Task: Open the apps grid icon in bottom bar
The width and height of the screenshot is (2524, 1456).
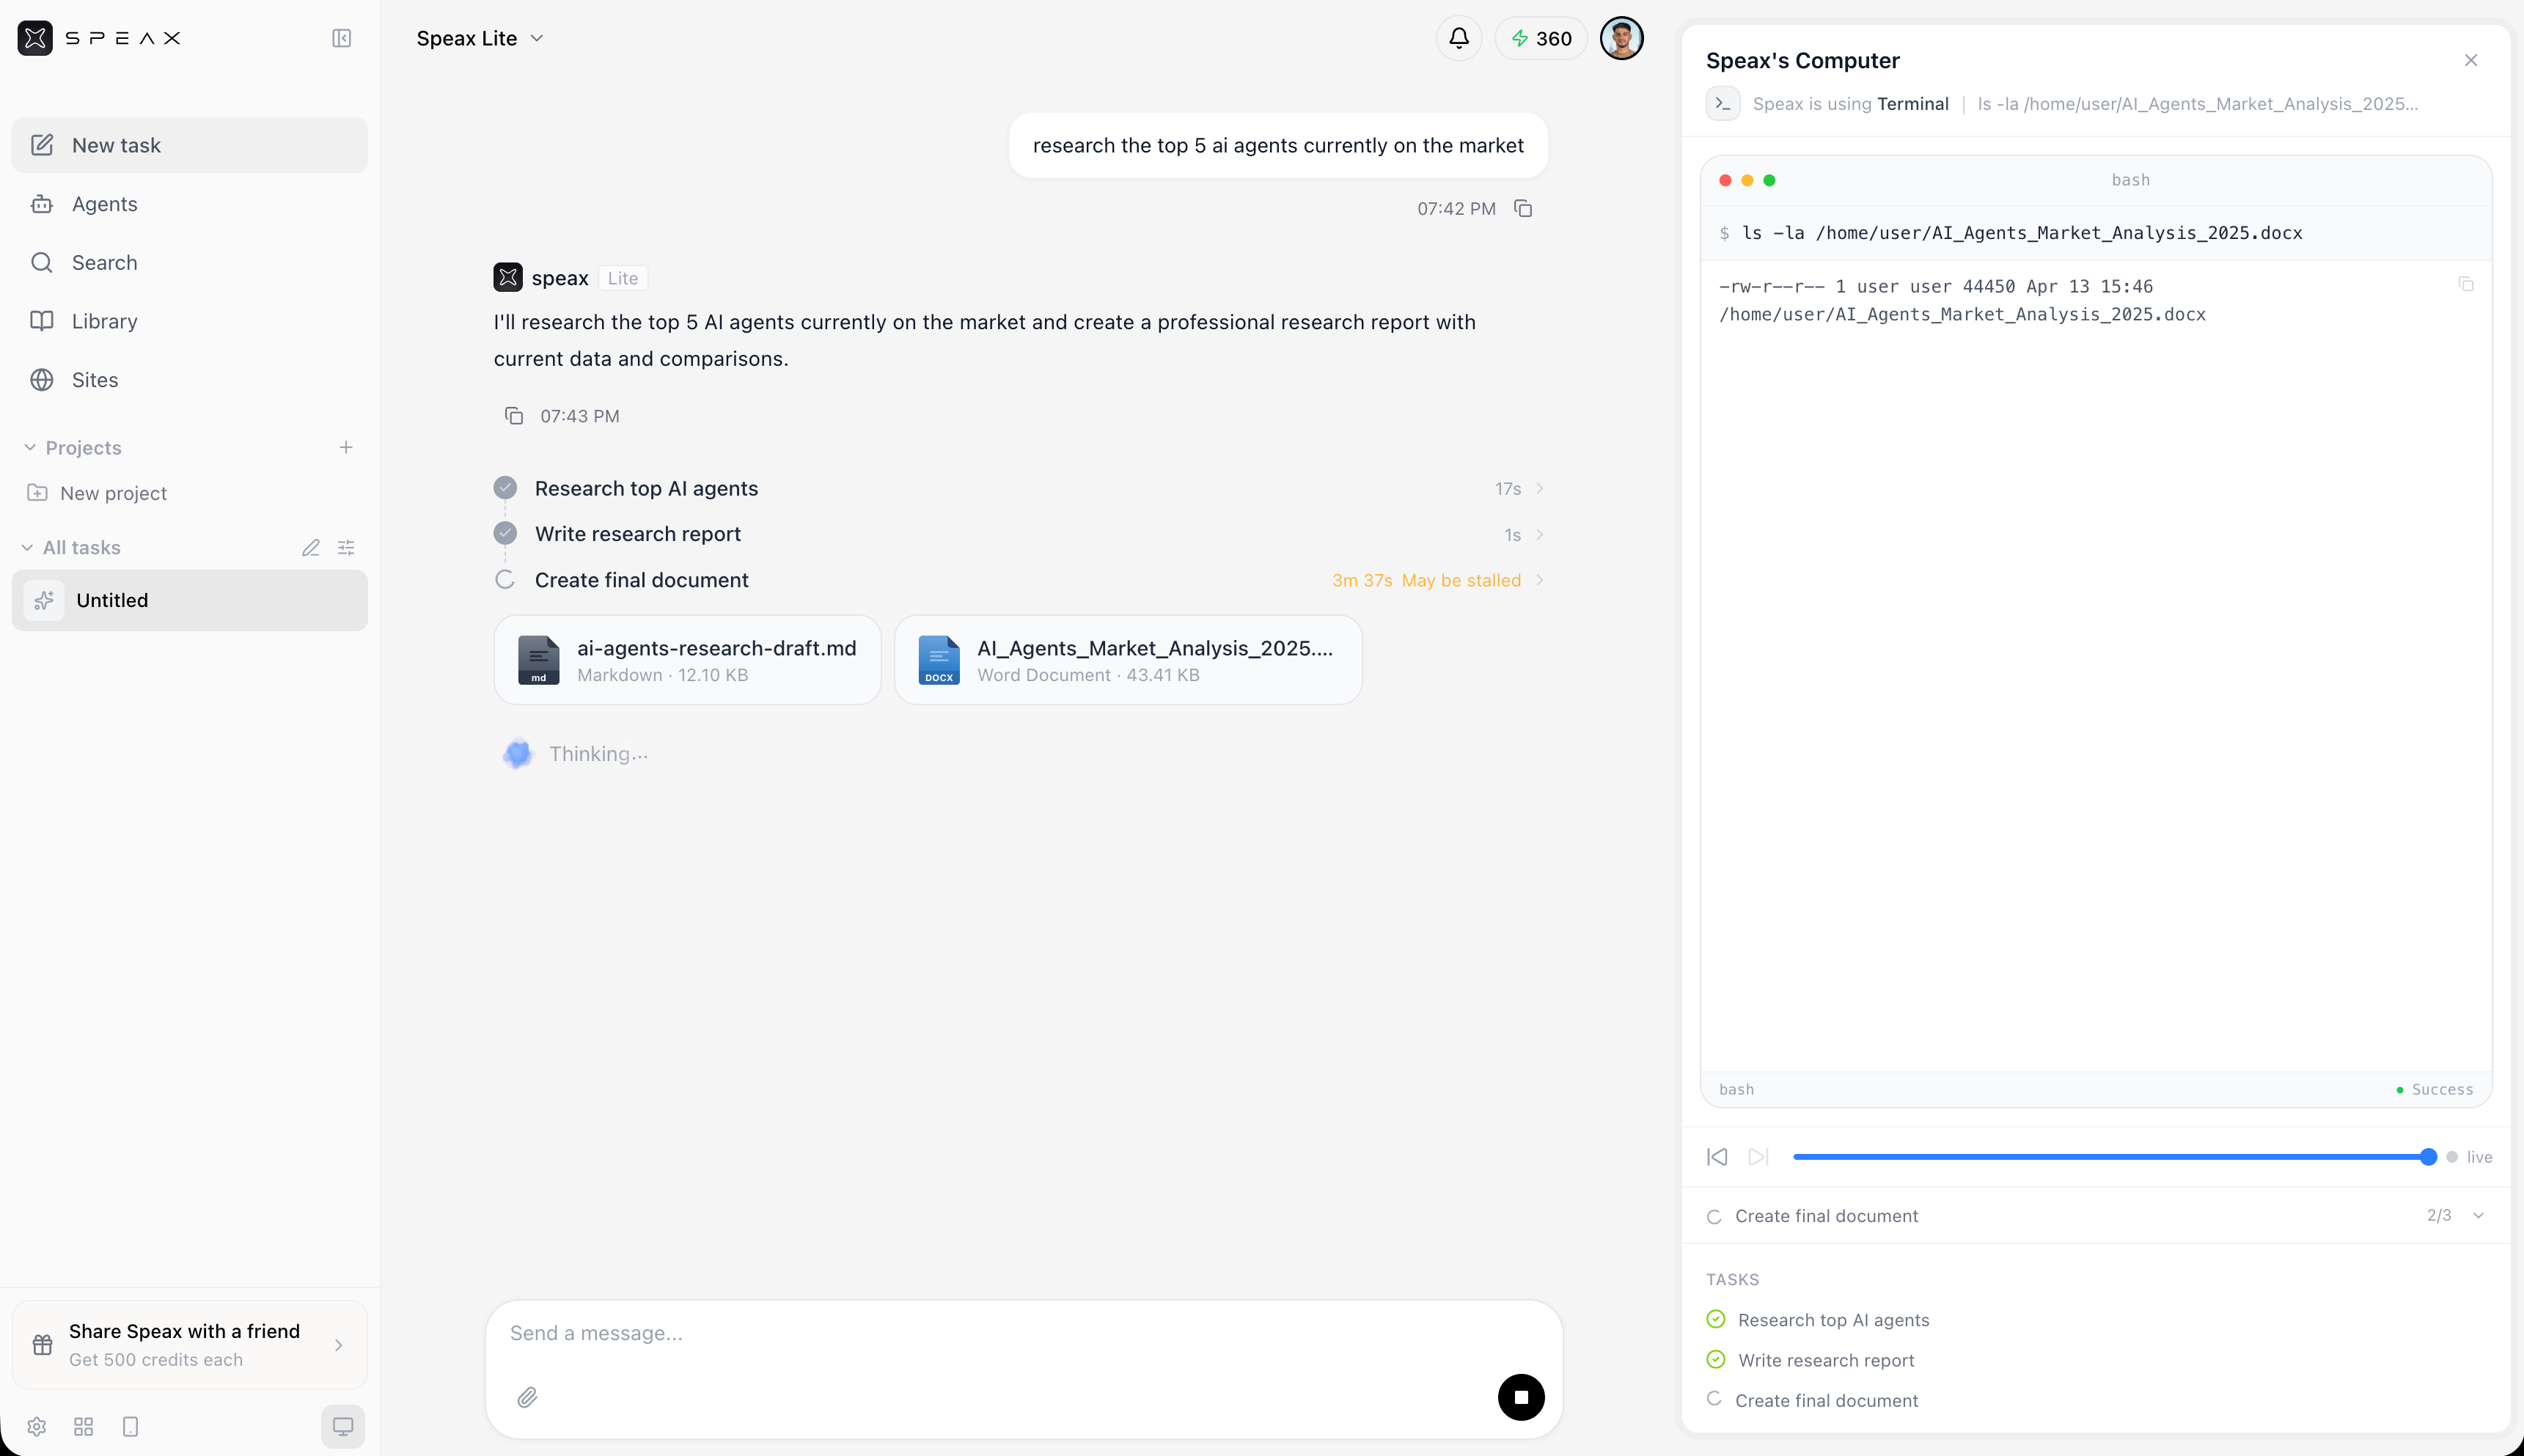Action: [x=83, y=1427]
